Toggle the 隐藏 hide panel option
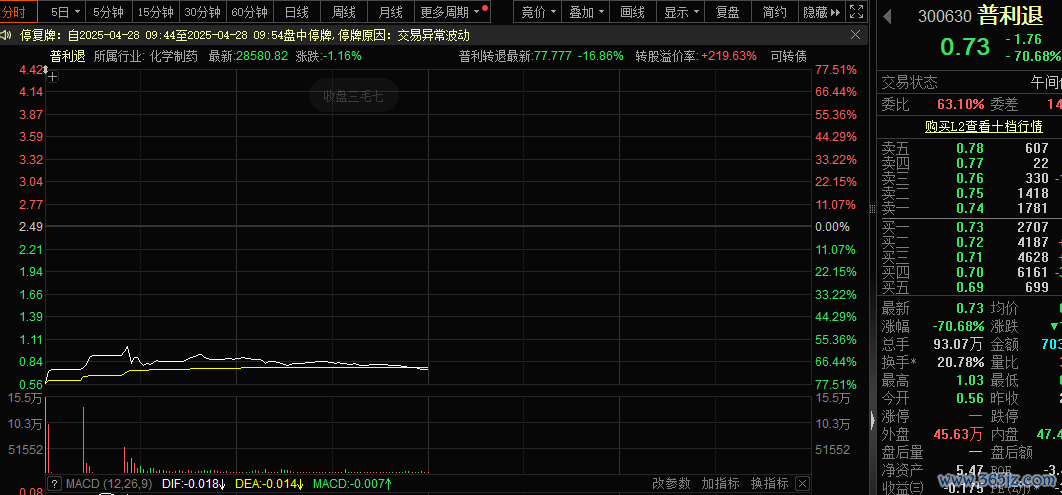The image size is (1062, 495). click(x=815, y=12)
